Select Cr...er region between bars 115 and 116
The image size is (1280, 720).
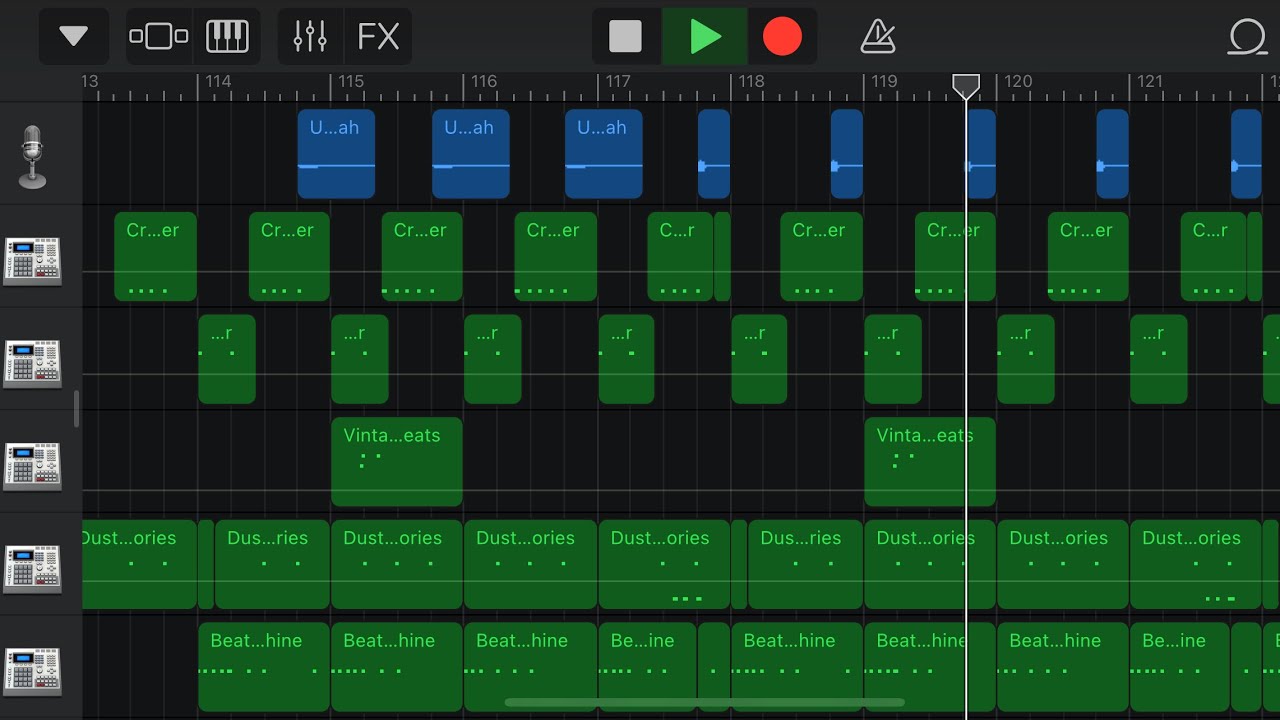(x=422, y=256)
